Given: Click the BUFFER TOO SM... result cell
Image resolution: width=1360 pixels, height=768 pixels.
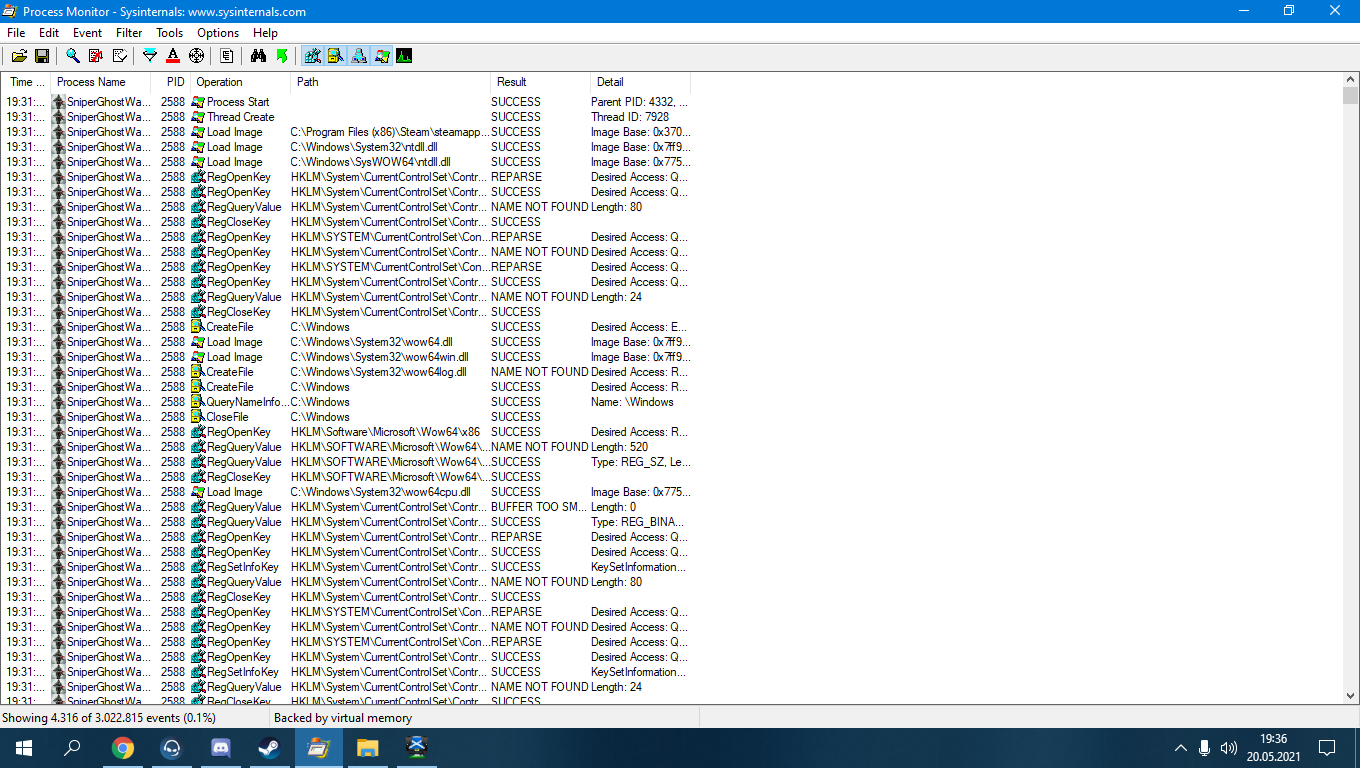Looking at the screenshot, I should (x=540, y=507).
